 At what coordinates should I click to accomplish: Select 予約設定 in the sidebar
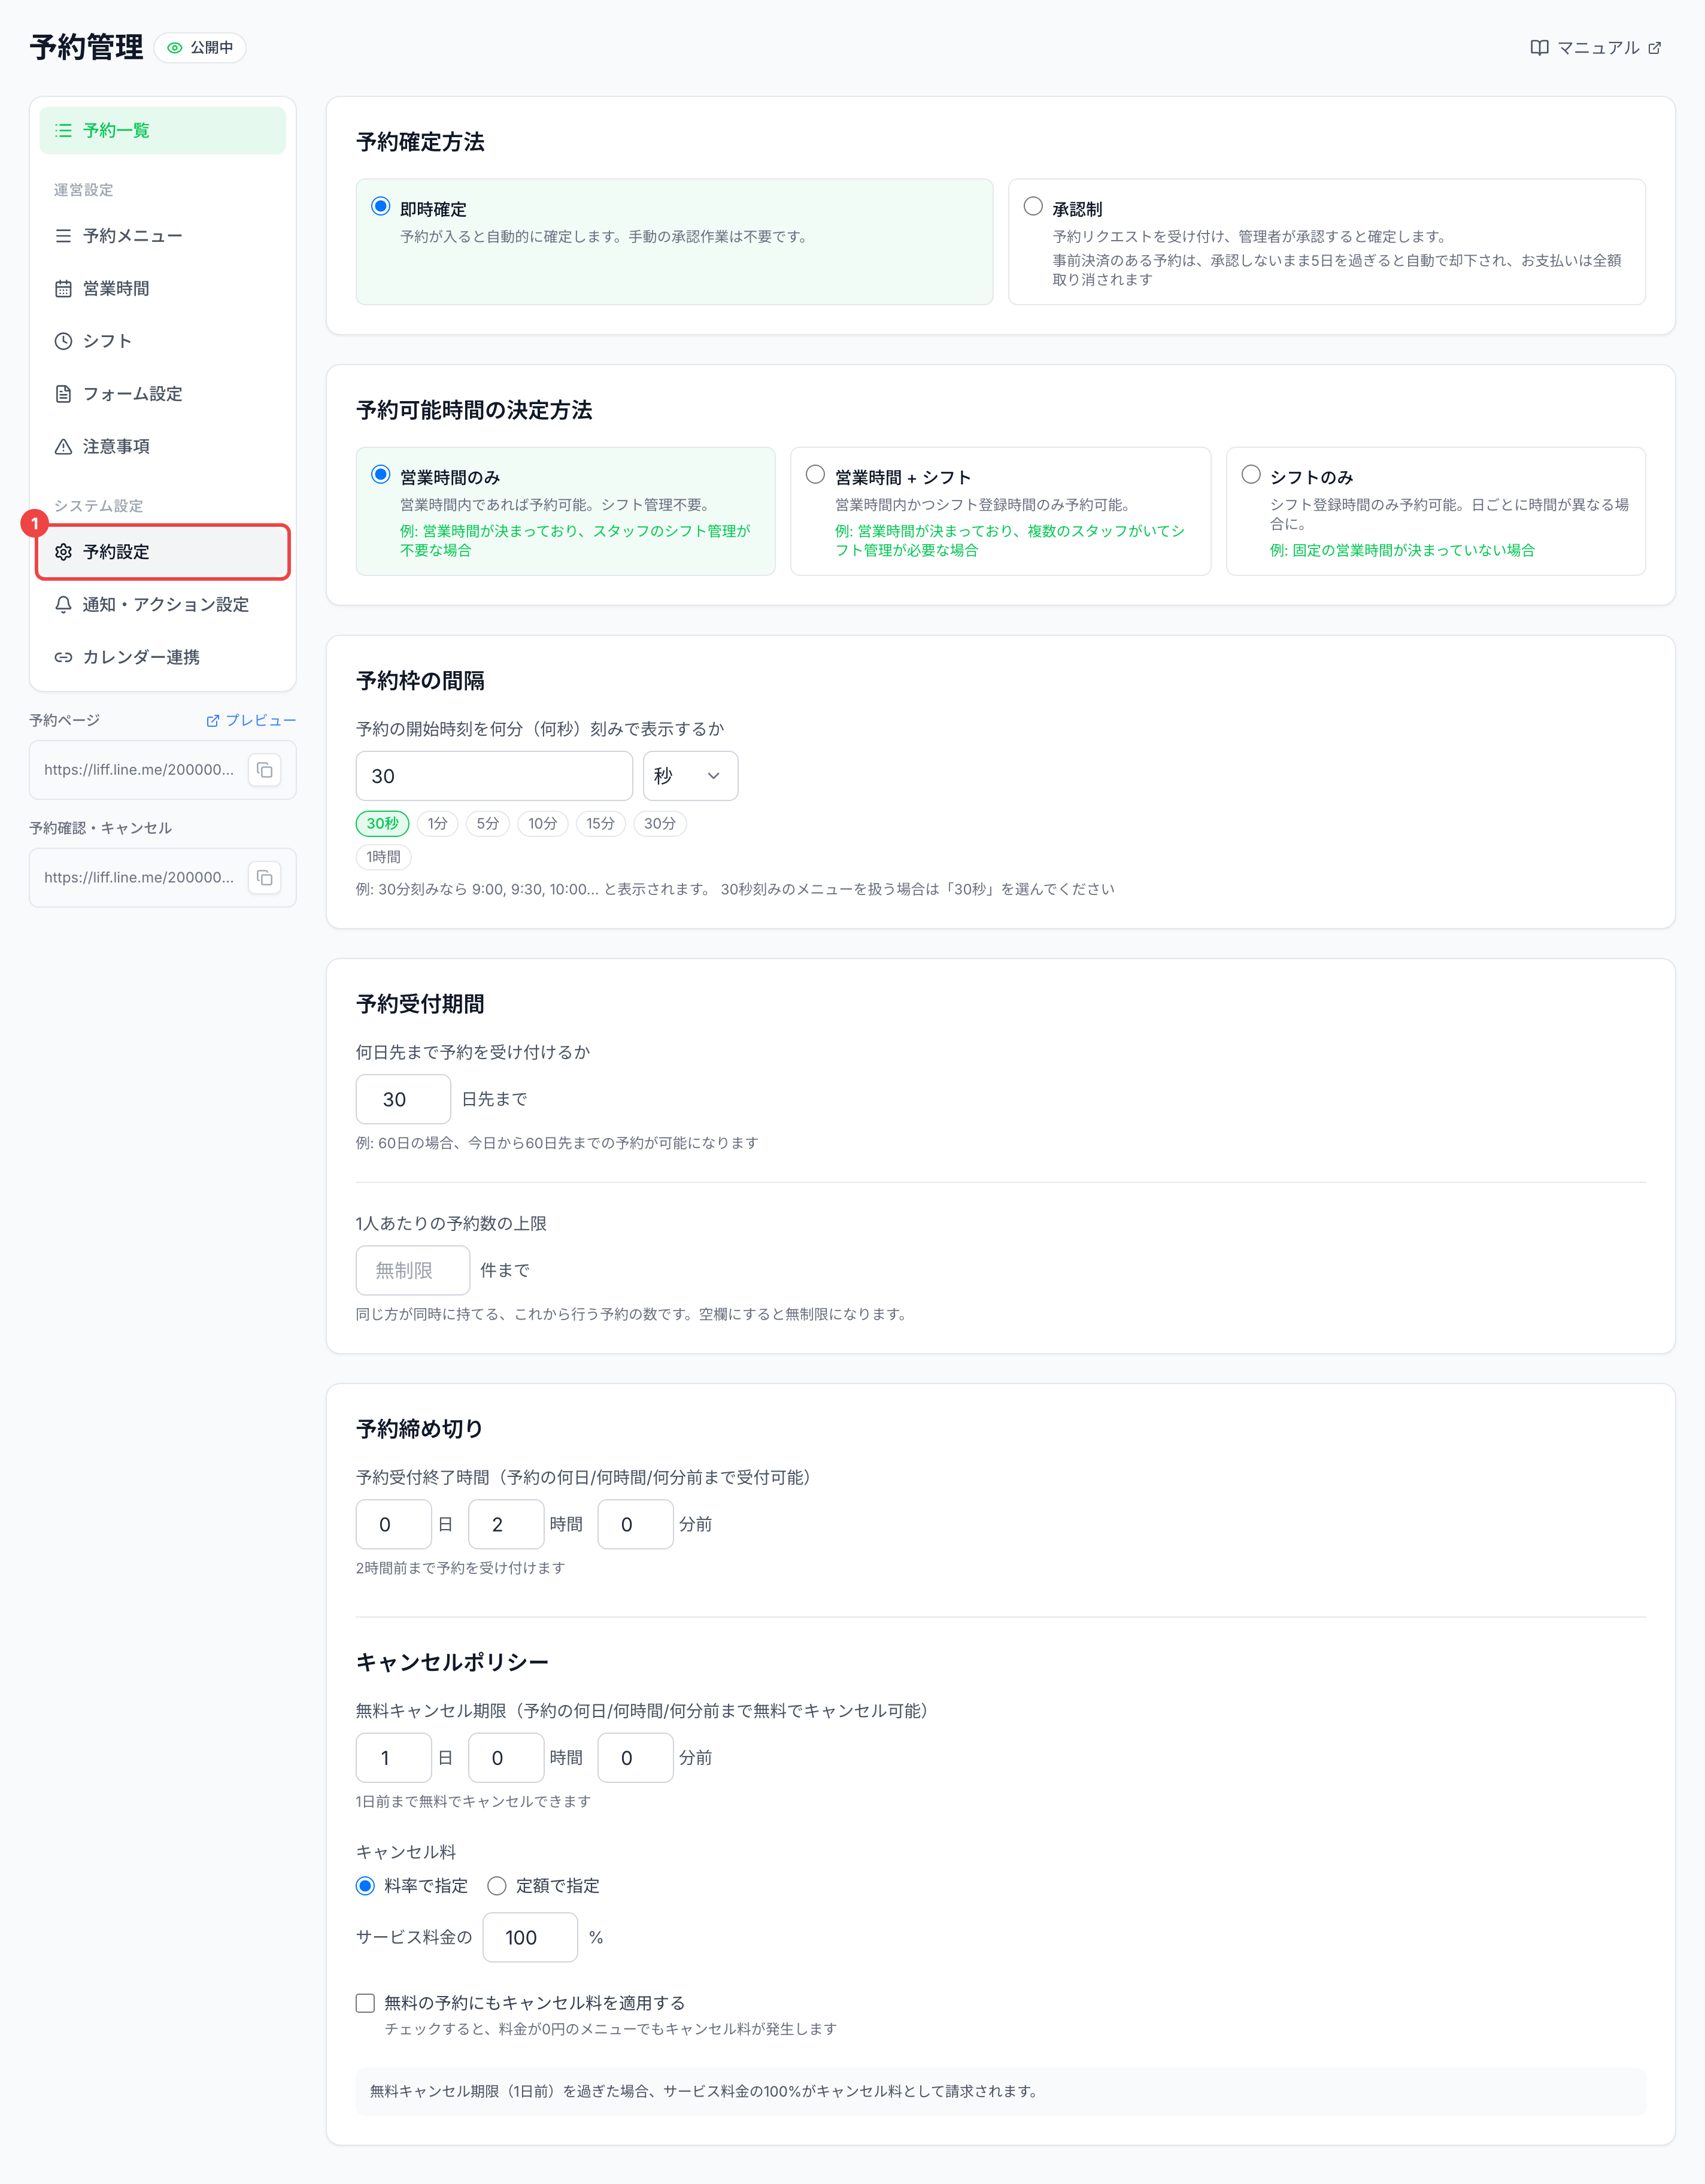(162, 552)
